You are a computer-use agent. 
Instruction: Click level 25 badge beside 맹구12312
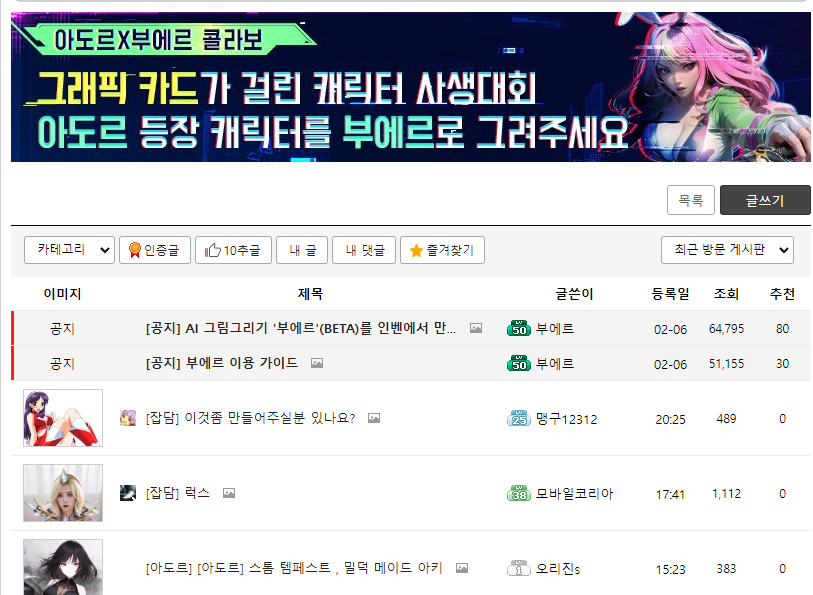click(x=518, y=419)
